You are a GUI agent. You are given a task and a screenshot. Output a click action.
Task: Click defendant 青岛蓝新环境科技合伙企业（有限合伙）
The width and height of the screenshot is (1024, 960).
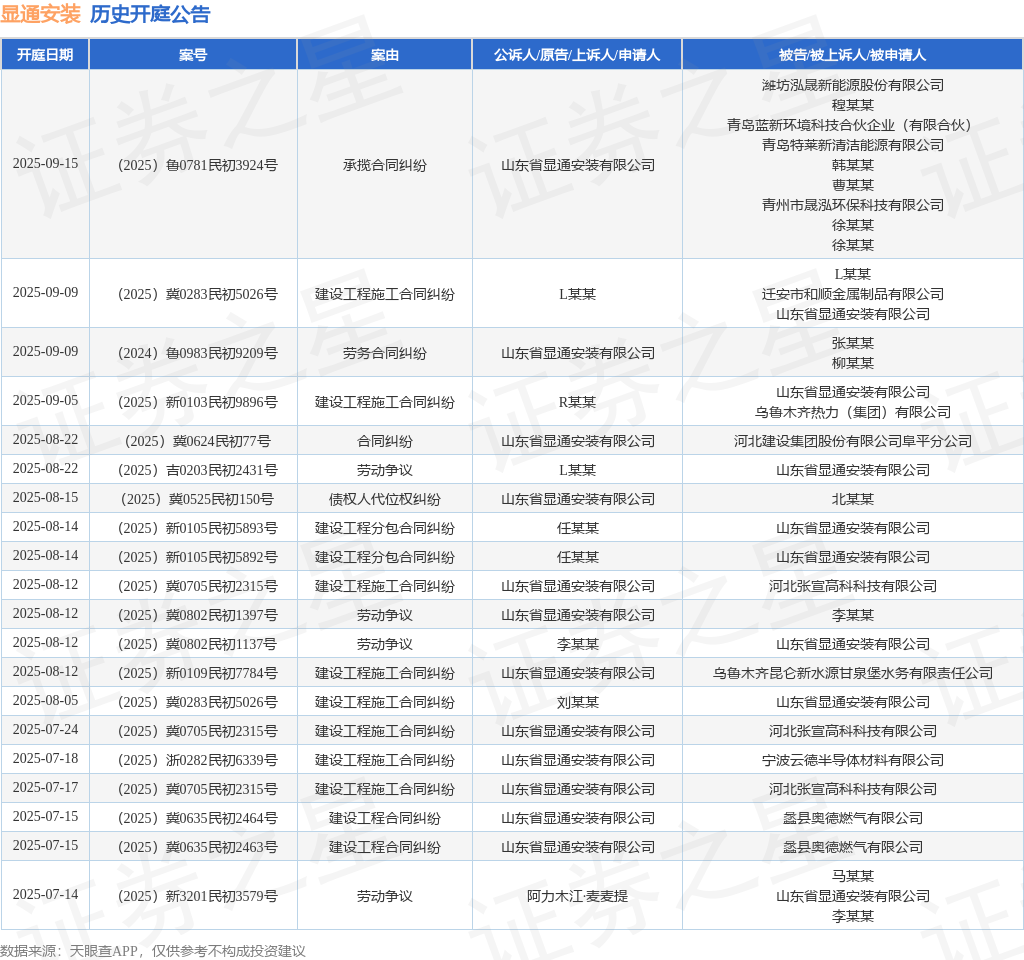coord(852,125)
